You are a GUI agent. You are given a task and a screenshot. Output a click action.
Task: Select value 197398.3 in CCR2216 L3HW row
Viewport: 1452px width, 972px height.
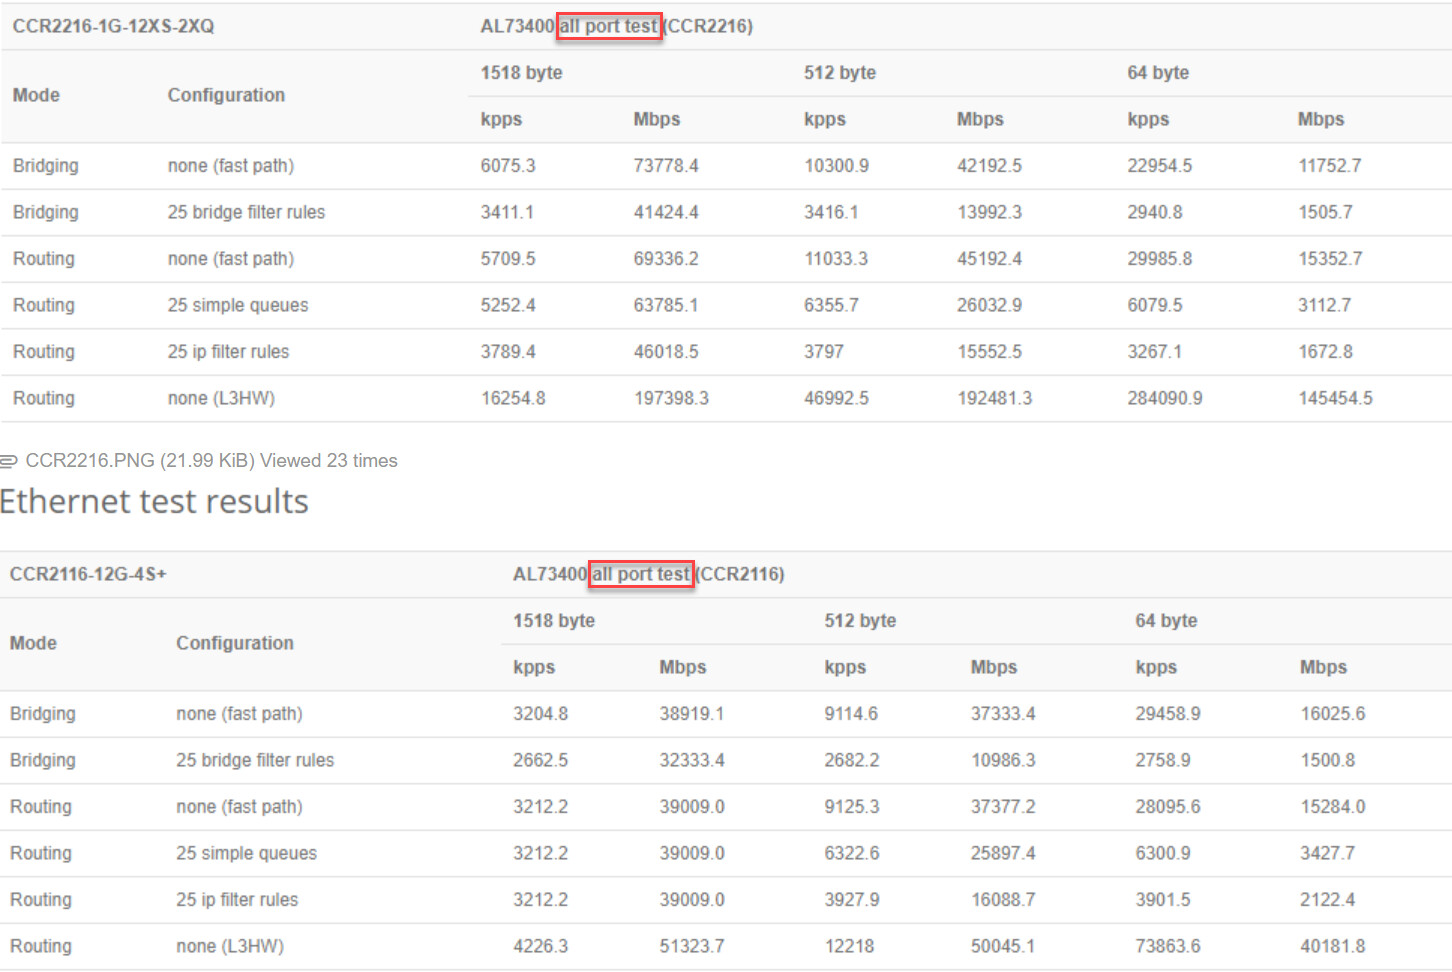671,398
